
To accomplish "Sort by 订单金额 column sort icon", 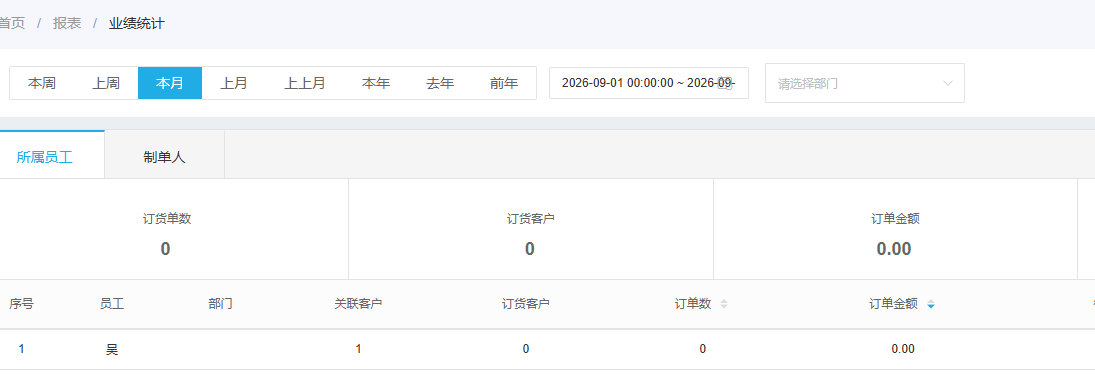I will pos(930,304).
